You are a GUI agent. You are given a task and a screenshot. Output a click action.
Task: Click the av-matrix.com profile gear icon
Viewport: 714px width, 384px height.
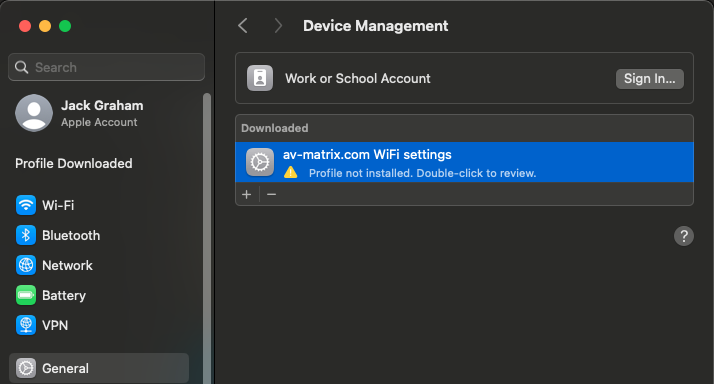click(260, 162)
